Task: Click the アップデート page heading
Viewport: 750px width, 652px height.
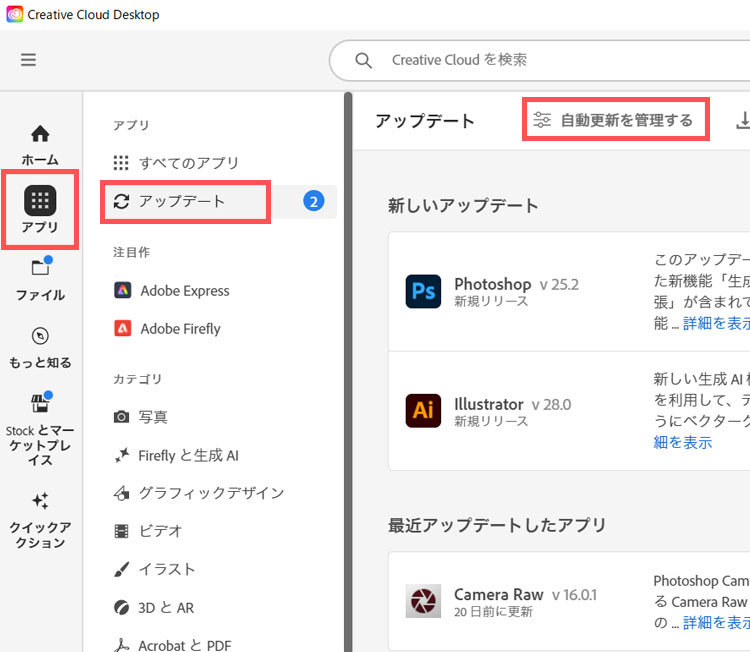Action: [425, 121]
